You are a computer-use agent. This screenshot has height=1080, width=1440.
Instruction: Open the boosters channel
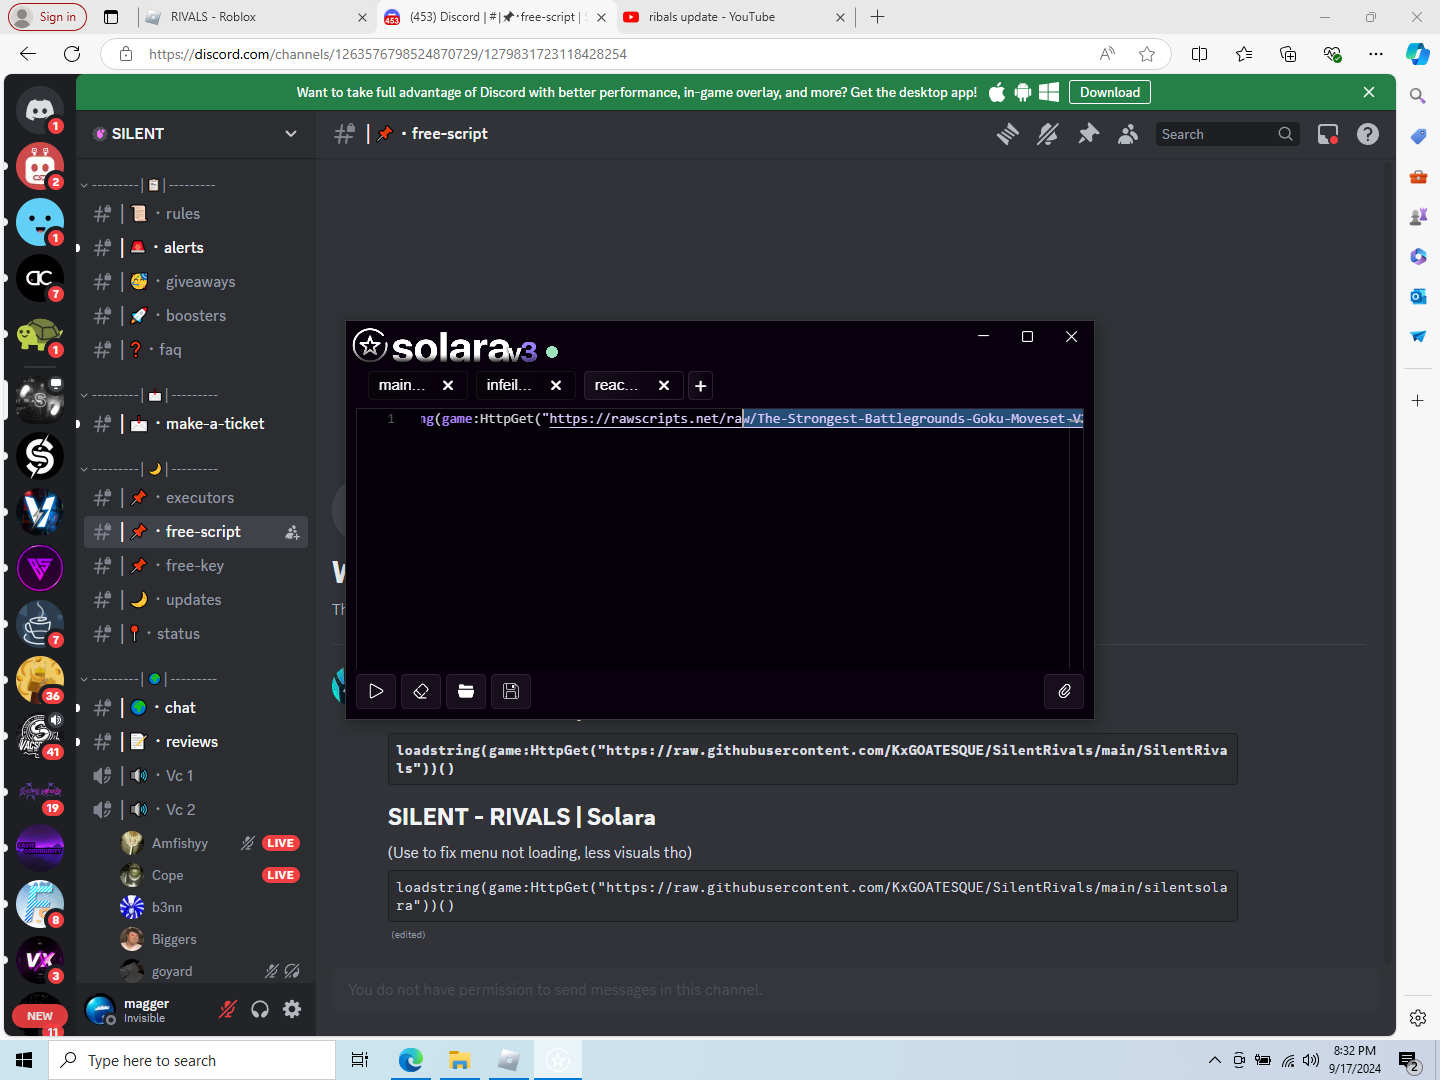tap(196, 316)
